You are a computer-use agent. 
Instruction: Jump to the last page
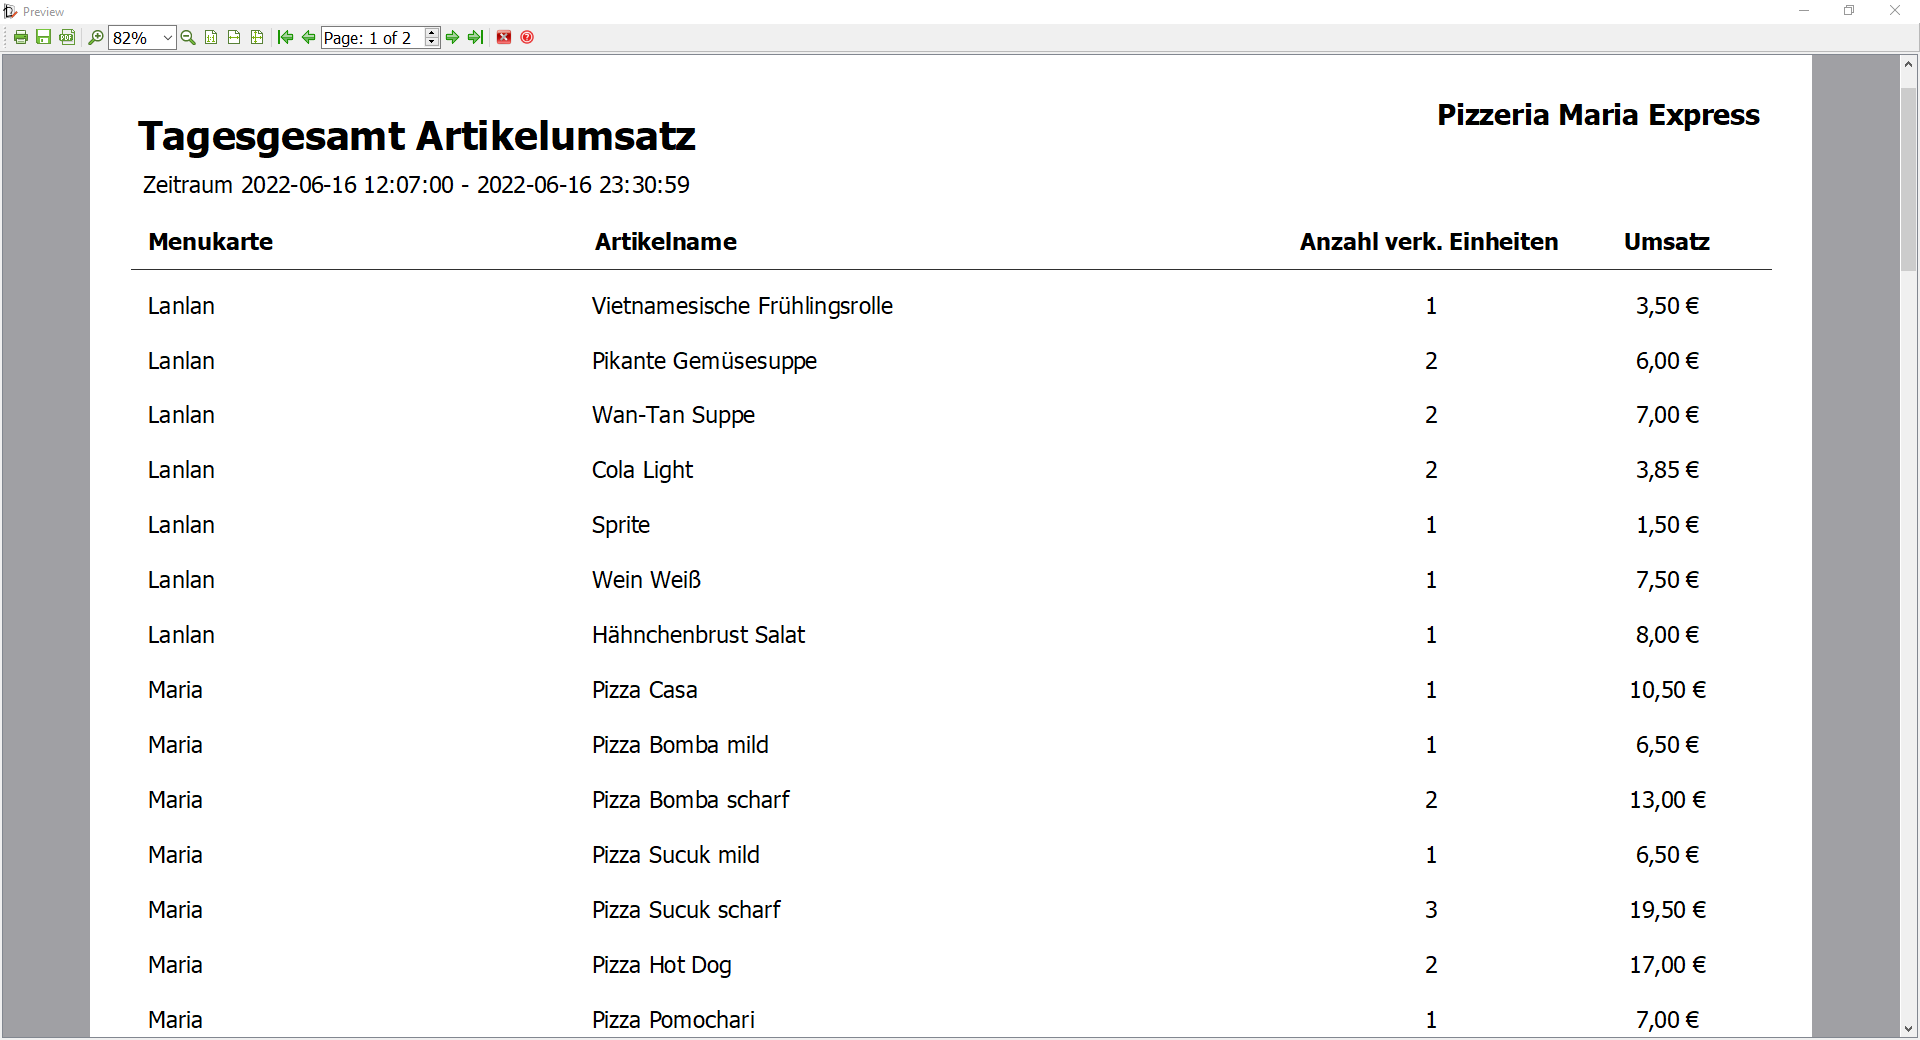(476, 37)
